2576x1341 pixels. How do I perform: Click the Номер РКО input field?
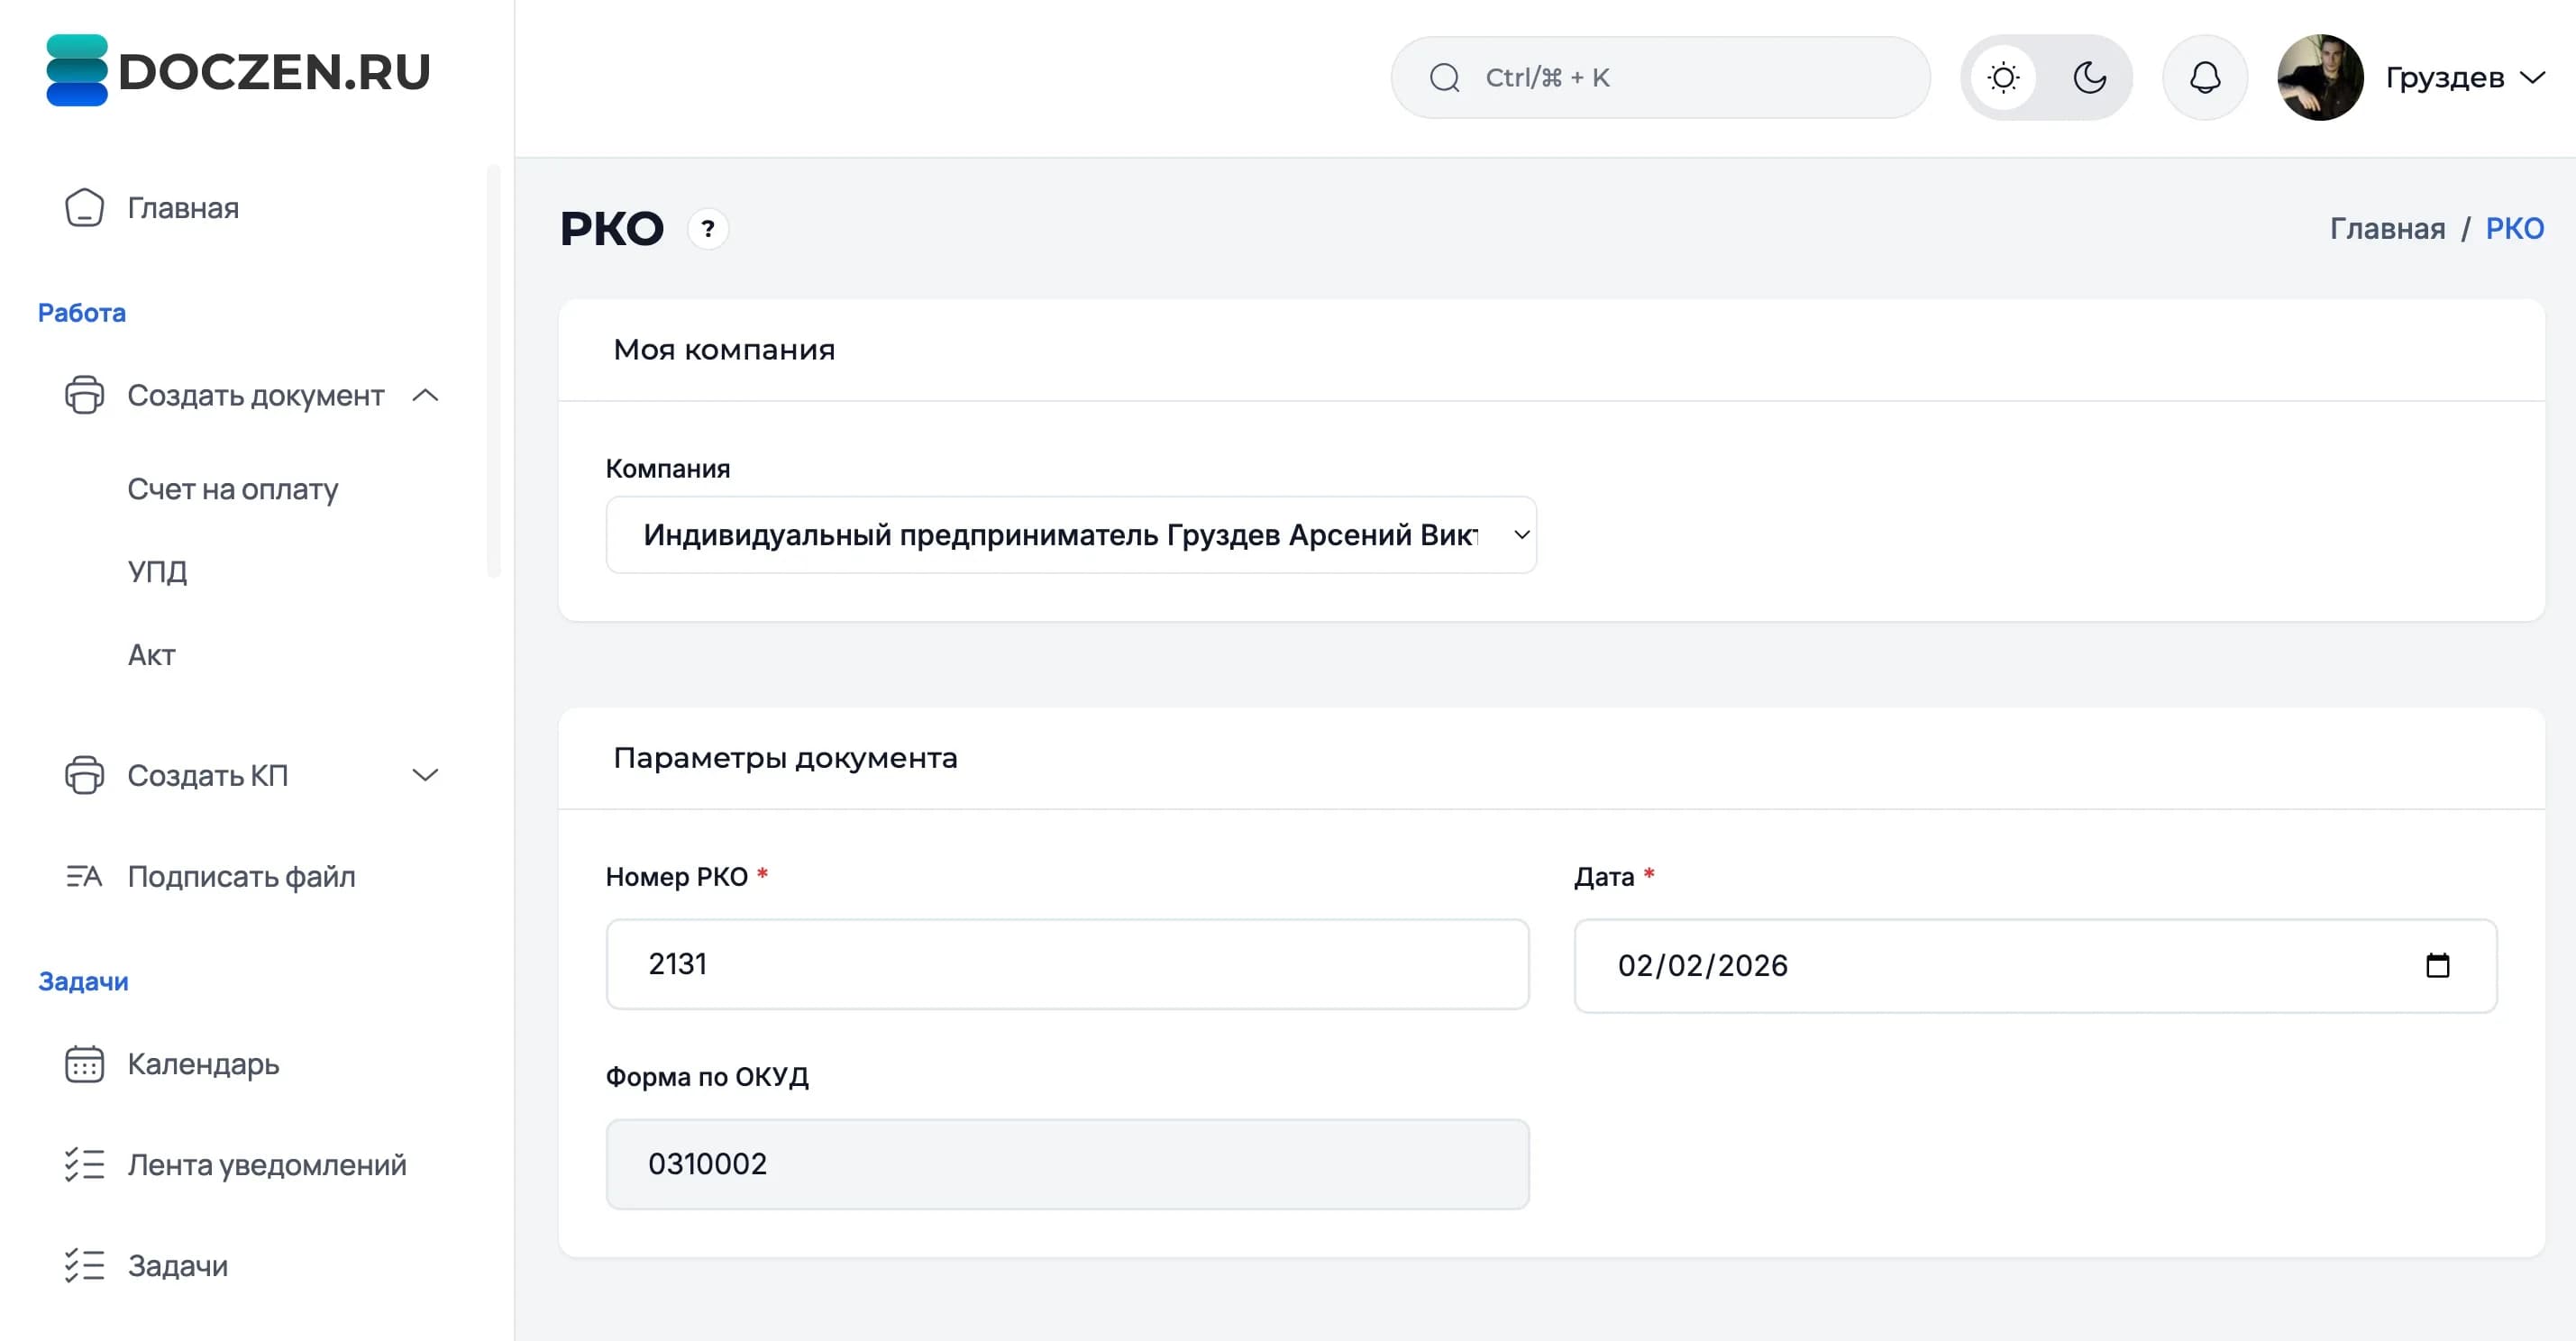pyautogui.click(x=1067, y=965)
